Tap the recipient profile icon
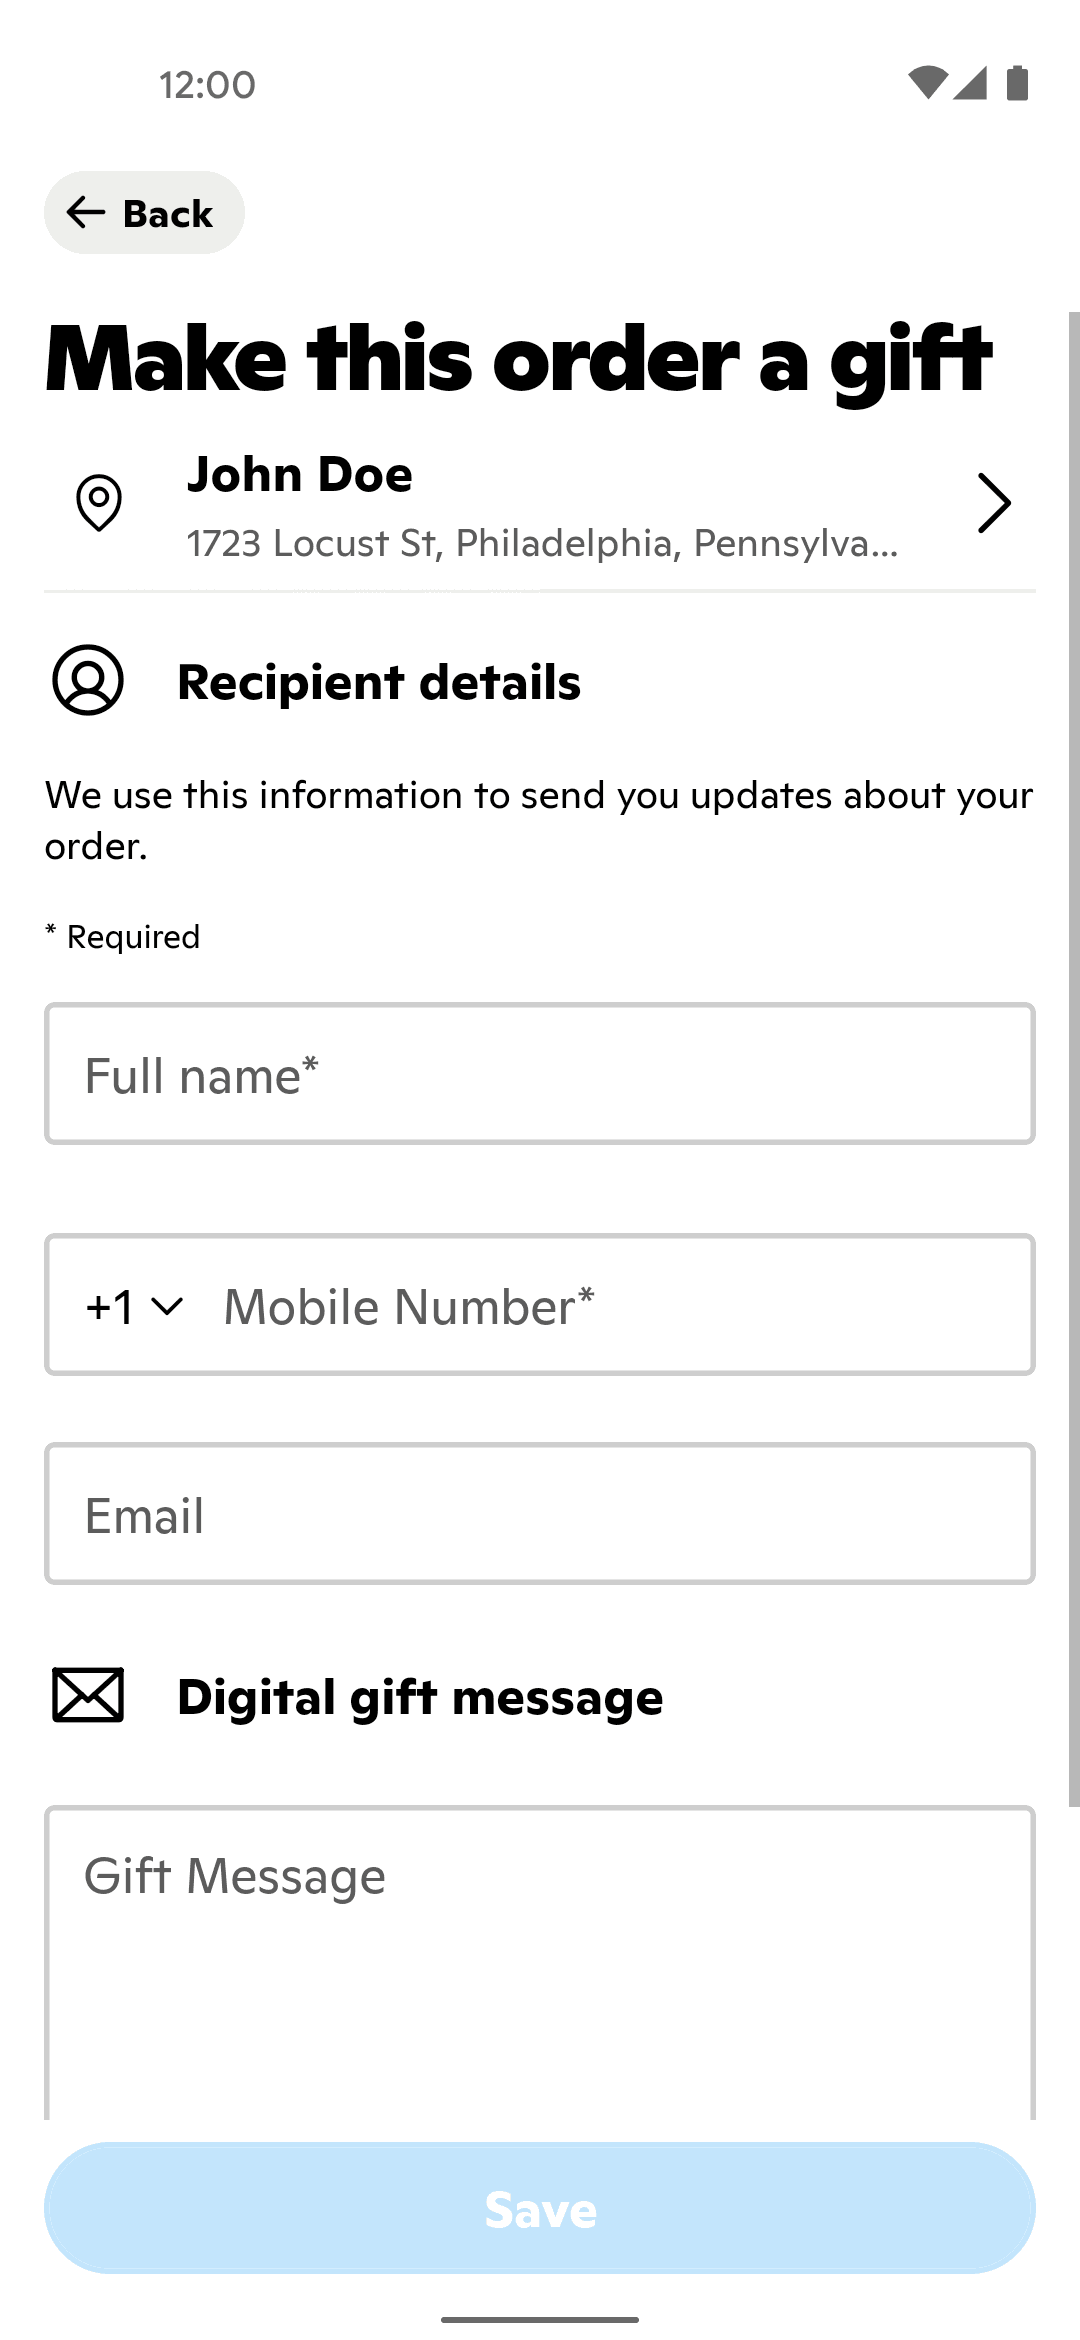The height and width of the screenshot is (2340, 1080). tap(88, 680)
